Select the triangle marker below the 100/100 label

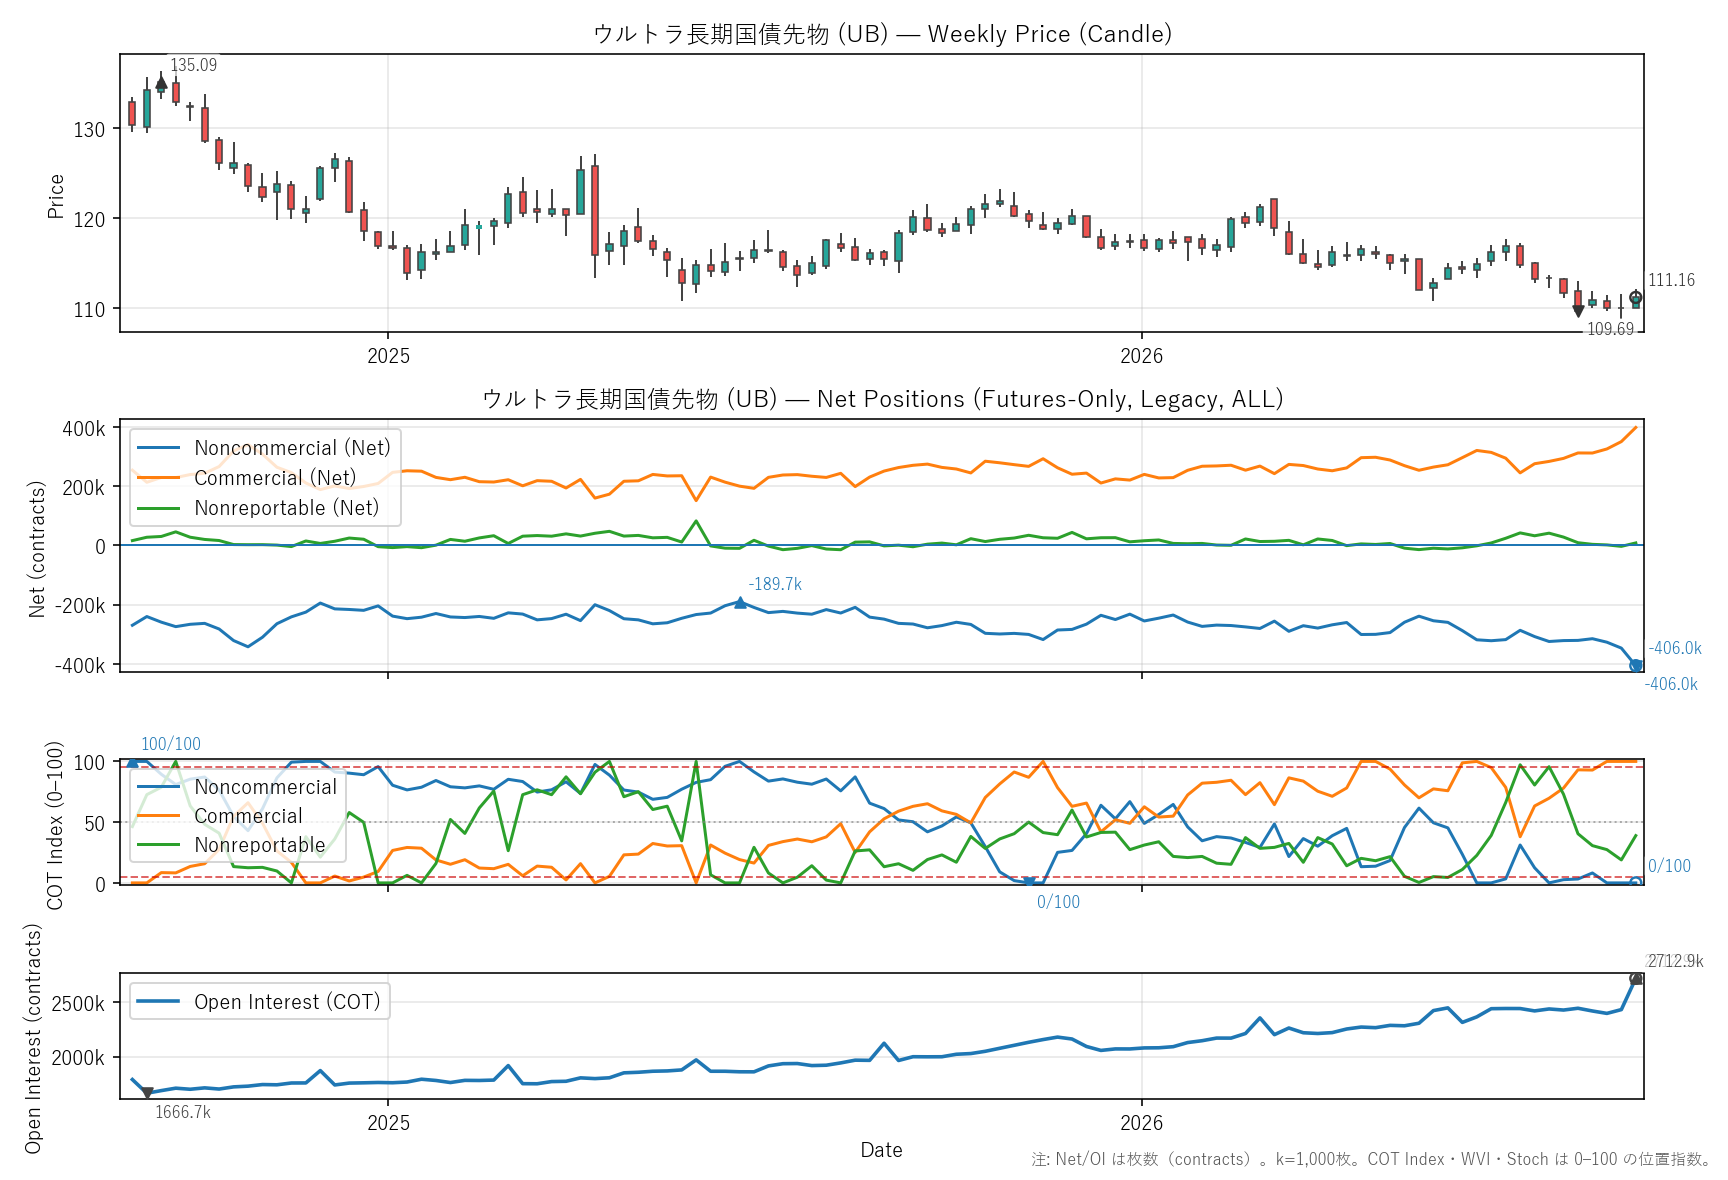coord(132,762)
